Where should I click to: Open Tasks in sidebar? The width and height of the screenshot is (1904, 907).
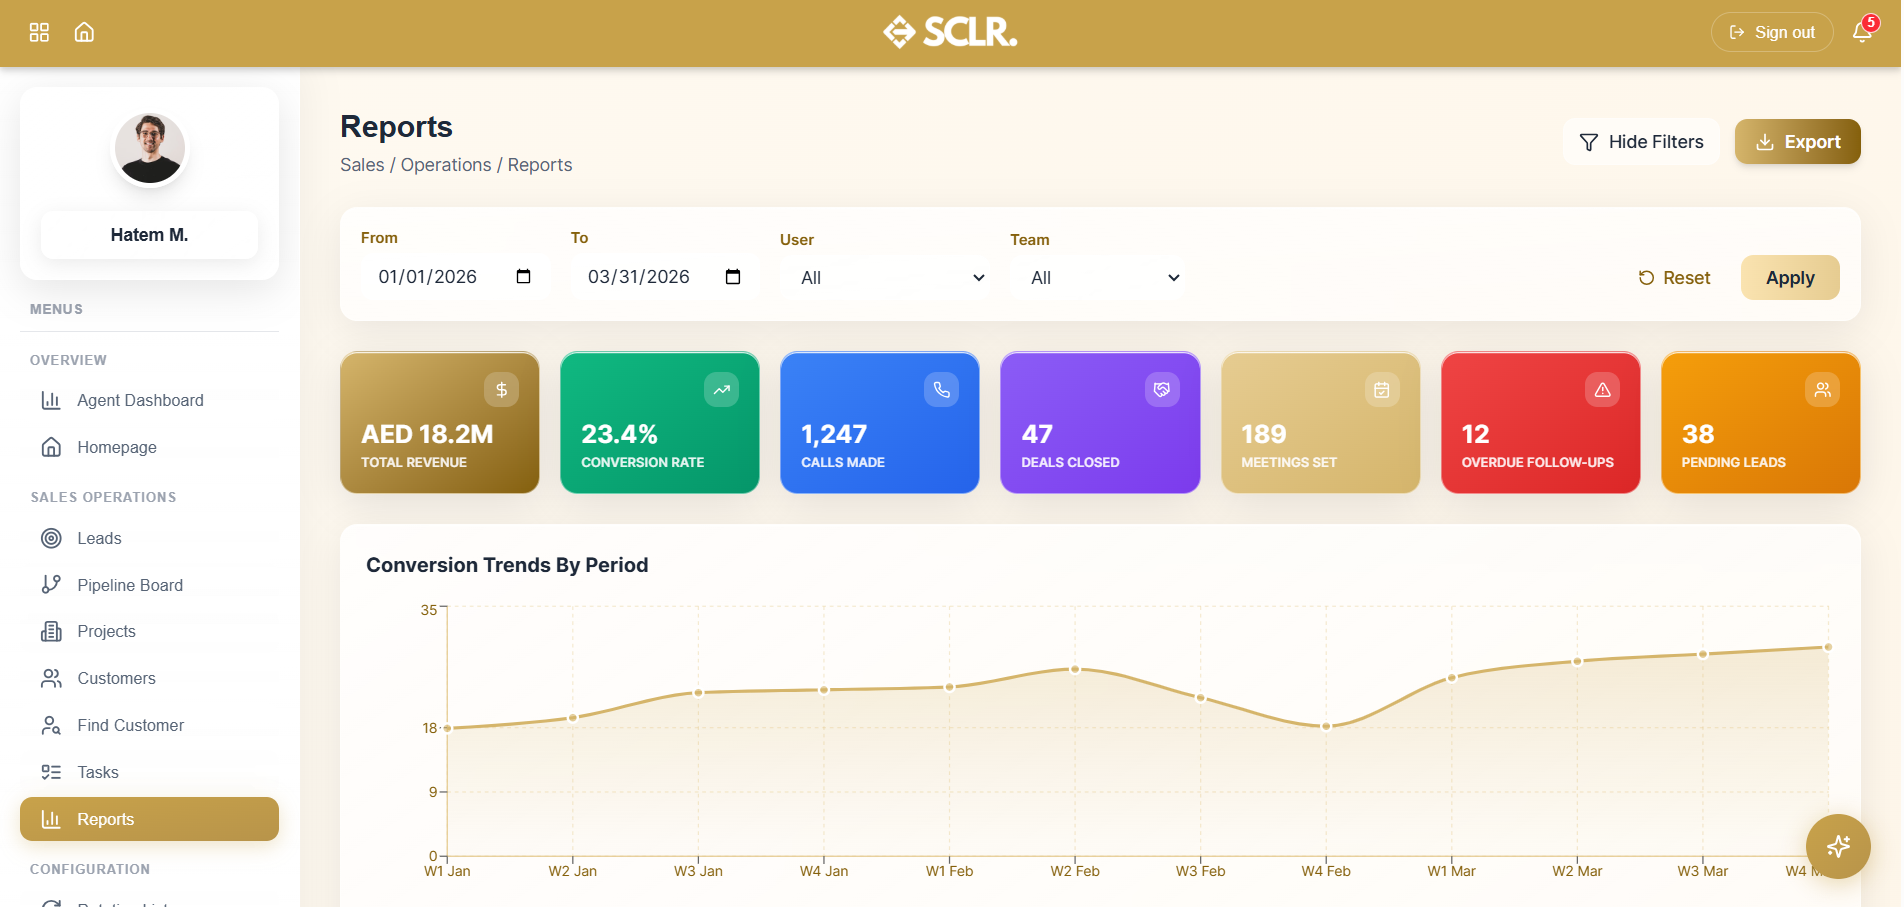(149, 772)
